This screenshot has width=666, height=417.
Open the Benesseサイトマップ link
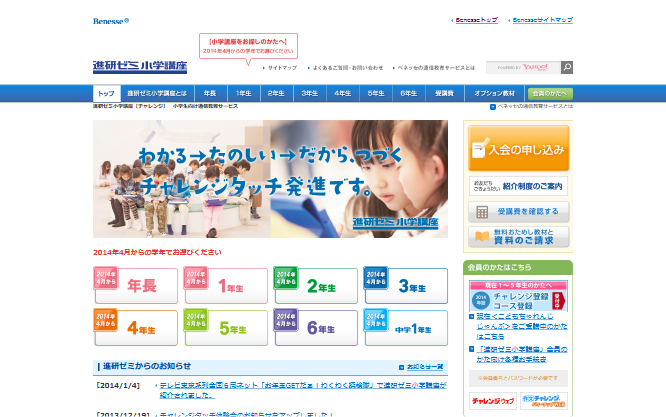542,20
